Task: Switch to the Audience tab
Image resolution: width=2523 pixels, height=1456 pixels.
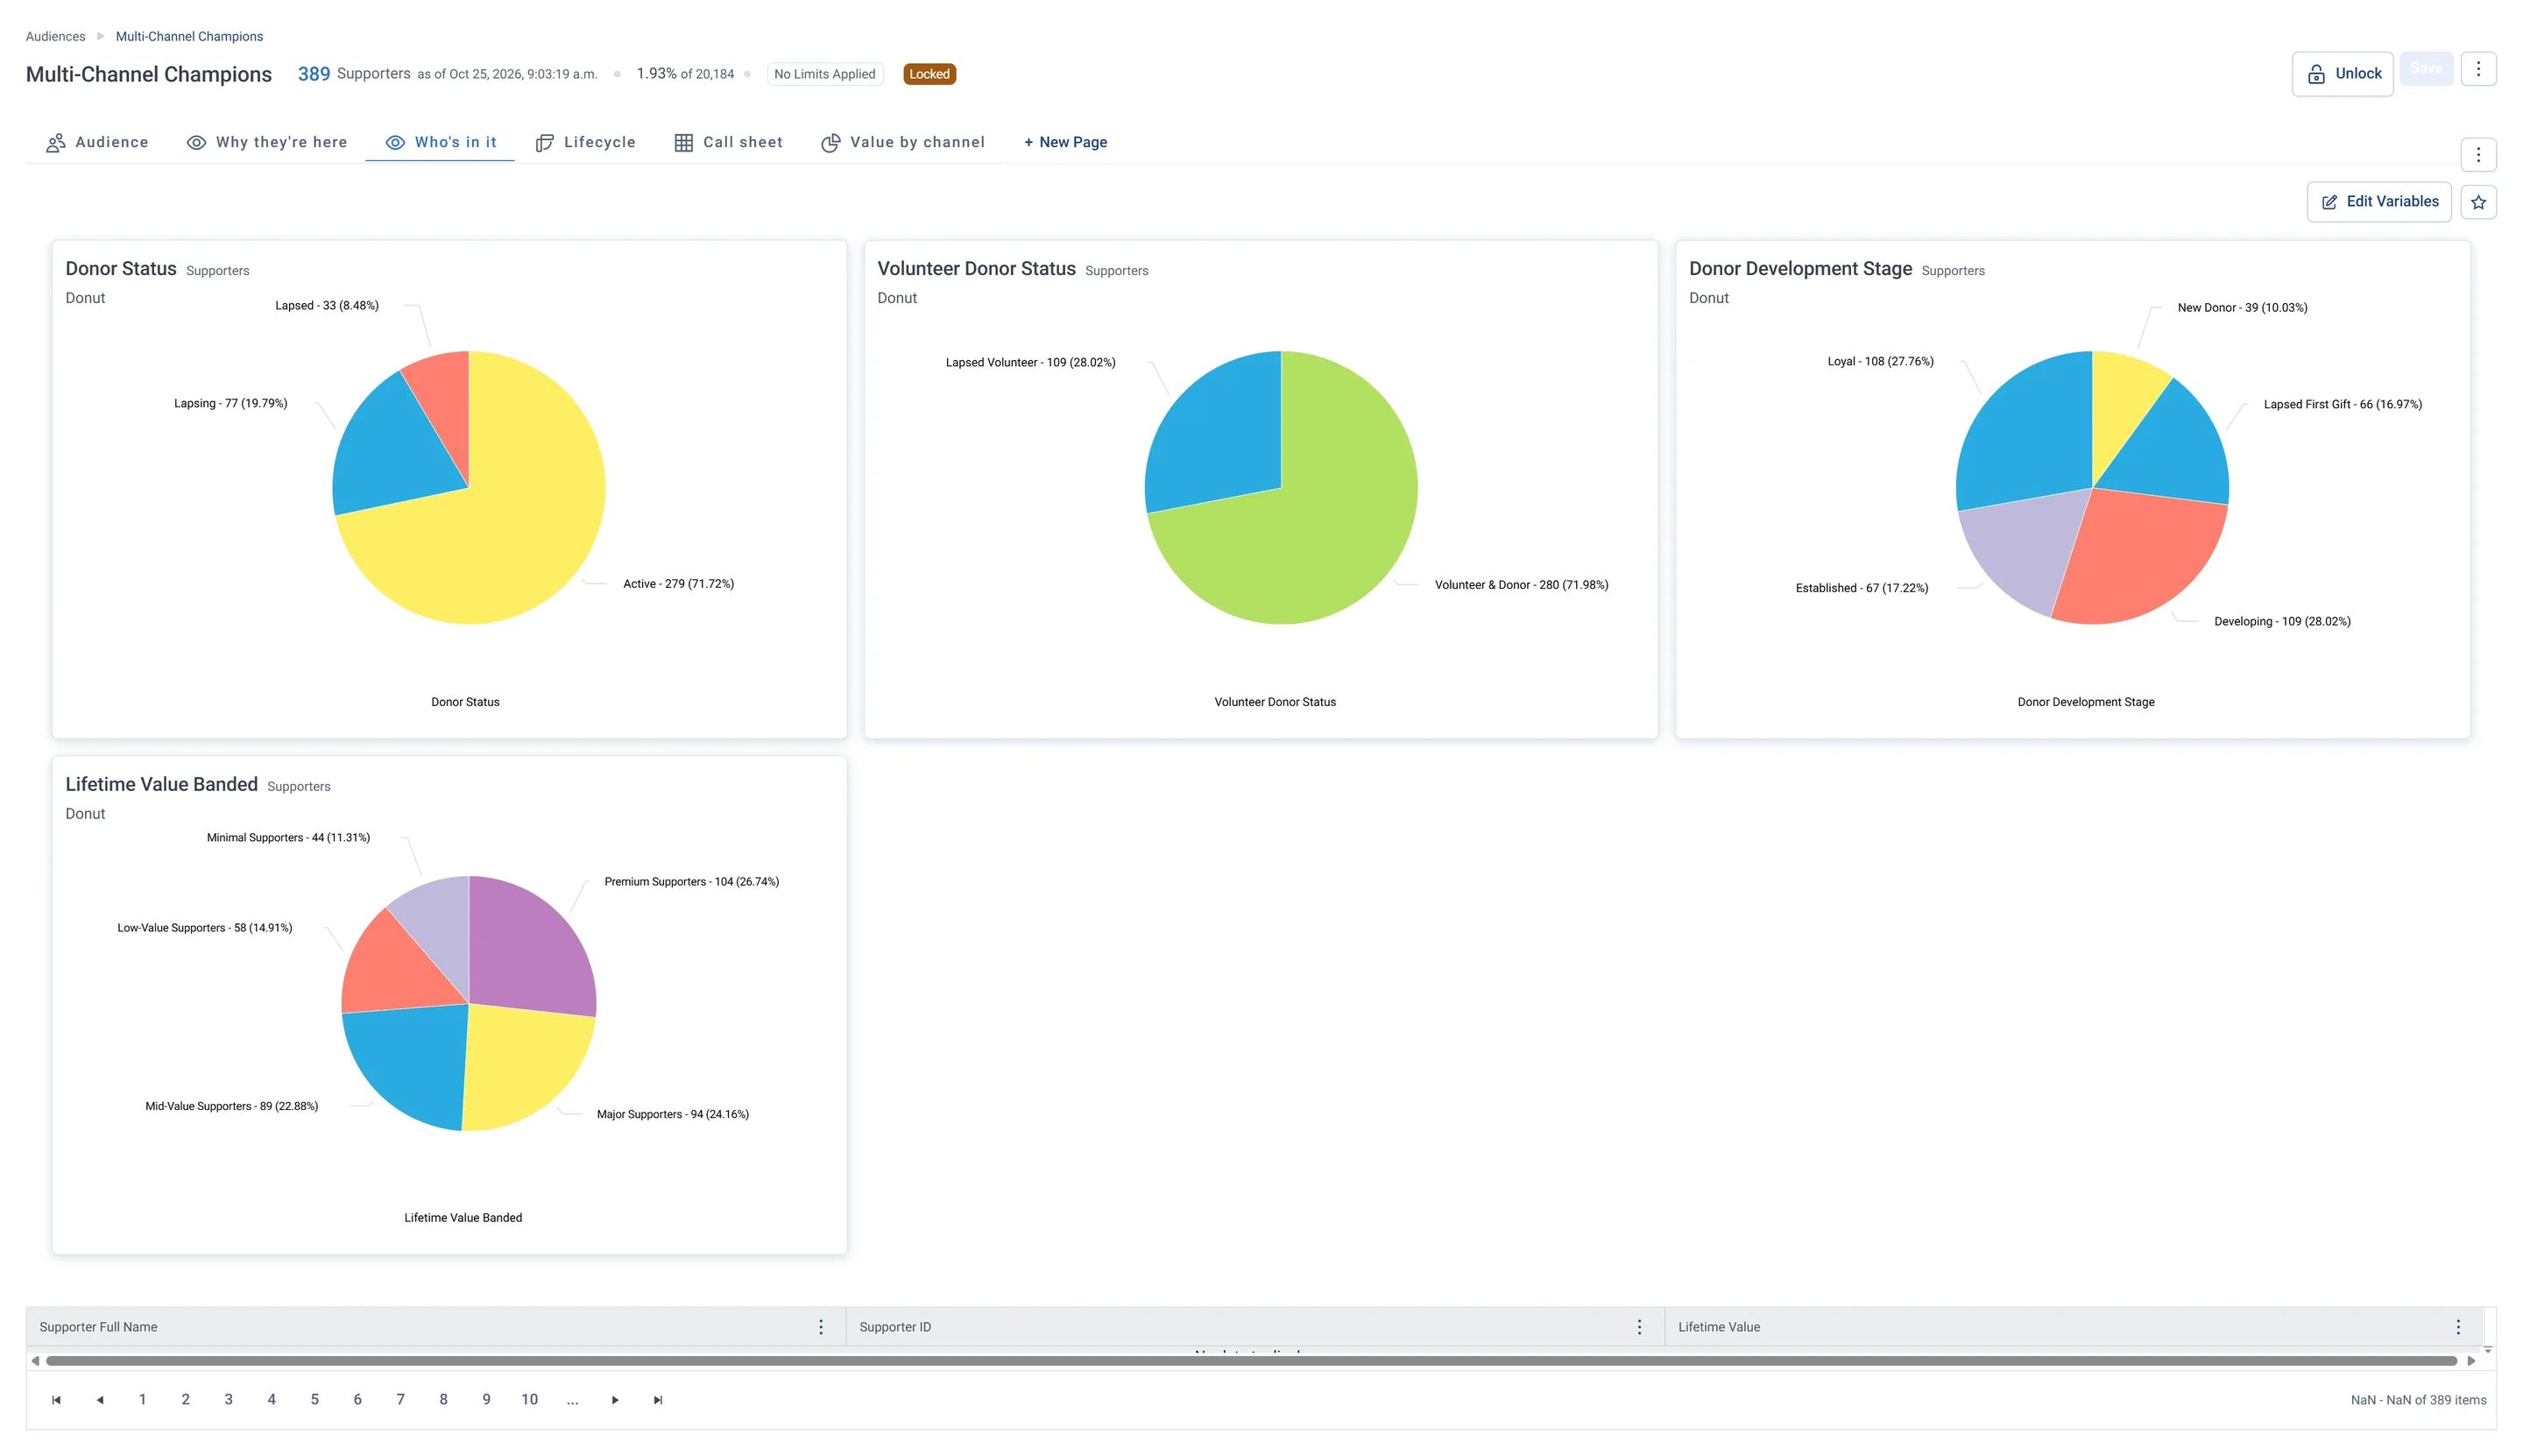Action: (x=97, y=142)
